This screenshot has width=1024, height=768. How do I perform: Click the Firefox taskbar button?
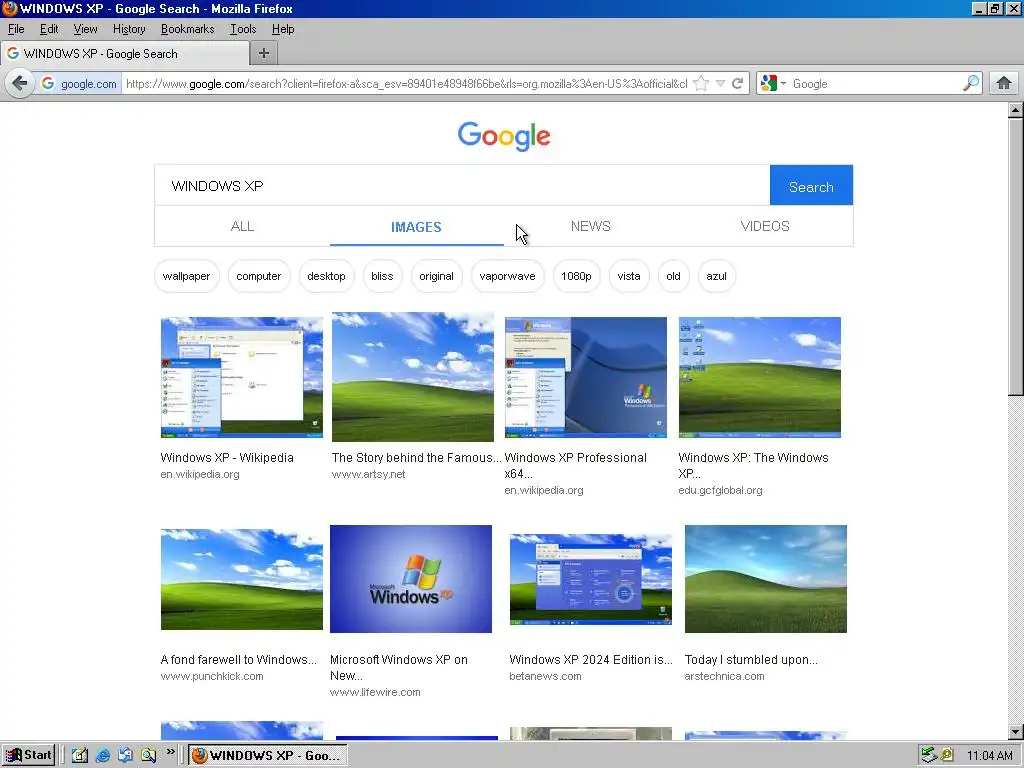(268, 756)
